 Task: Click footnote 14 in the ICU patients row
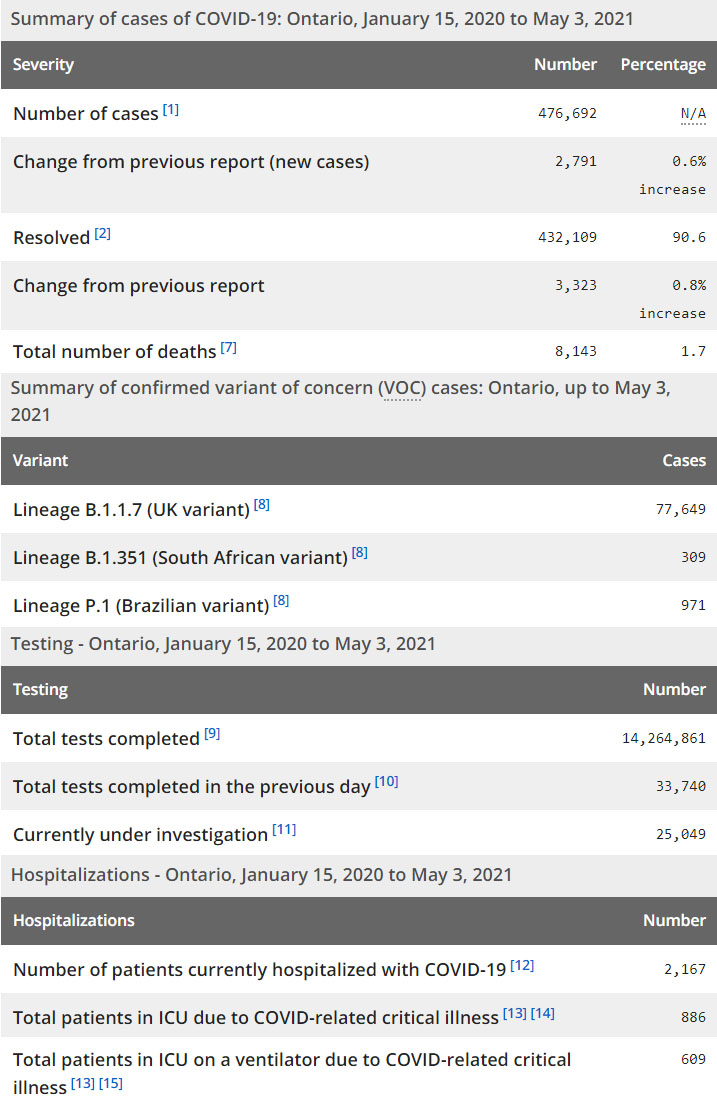click(x=543, y=1014)
